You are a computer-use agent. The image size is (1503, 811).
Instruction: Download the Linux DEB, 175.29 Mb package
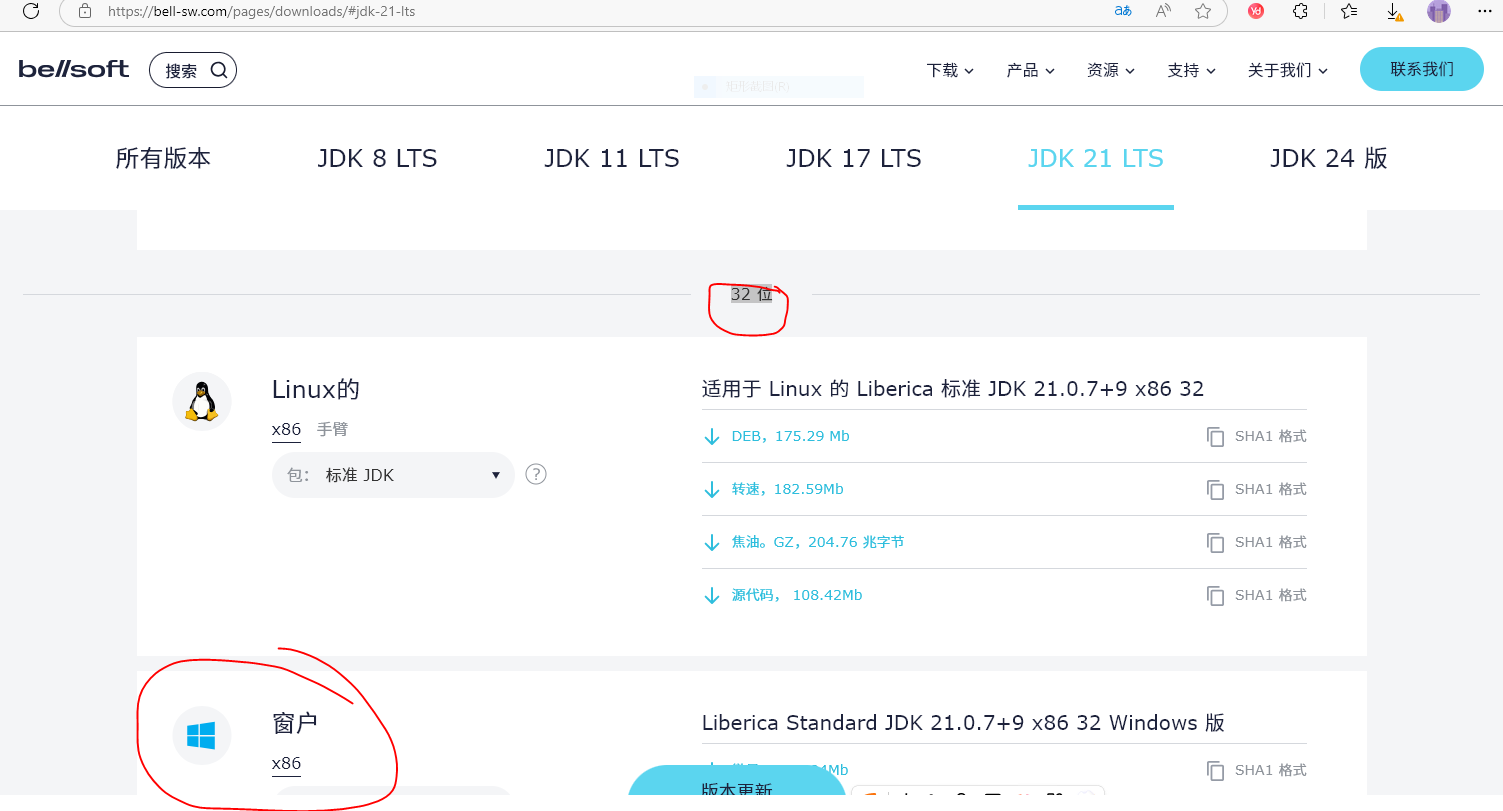(x=790, y=436)
